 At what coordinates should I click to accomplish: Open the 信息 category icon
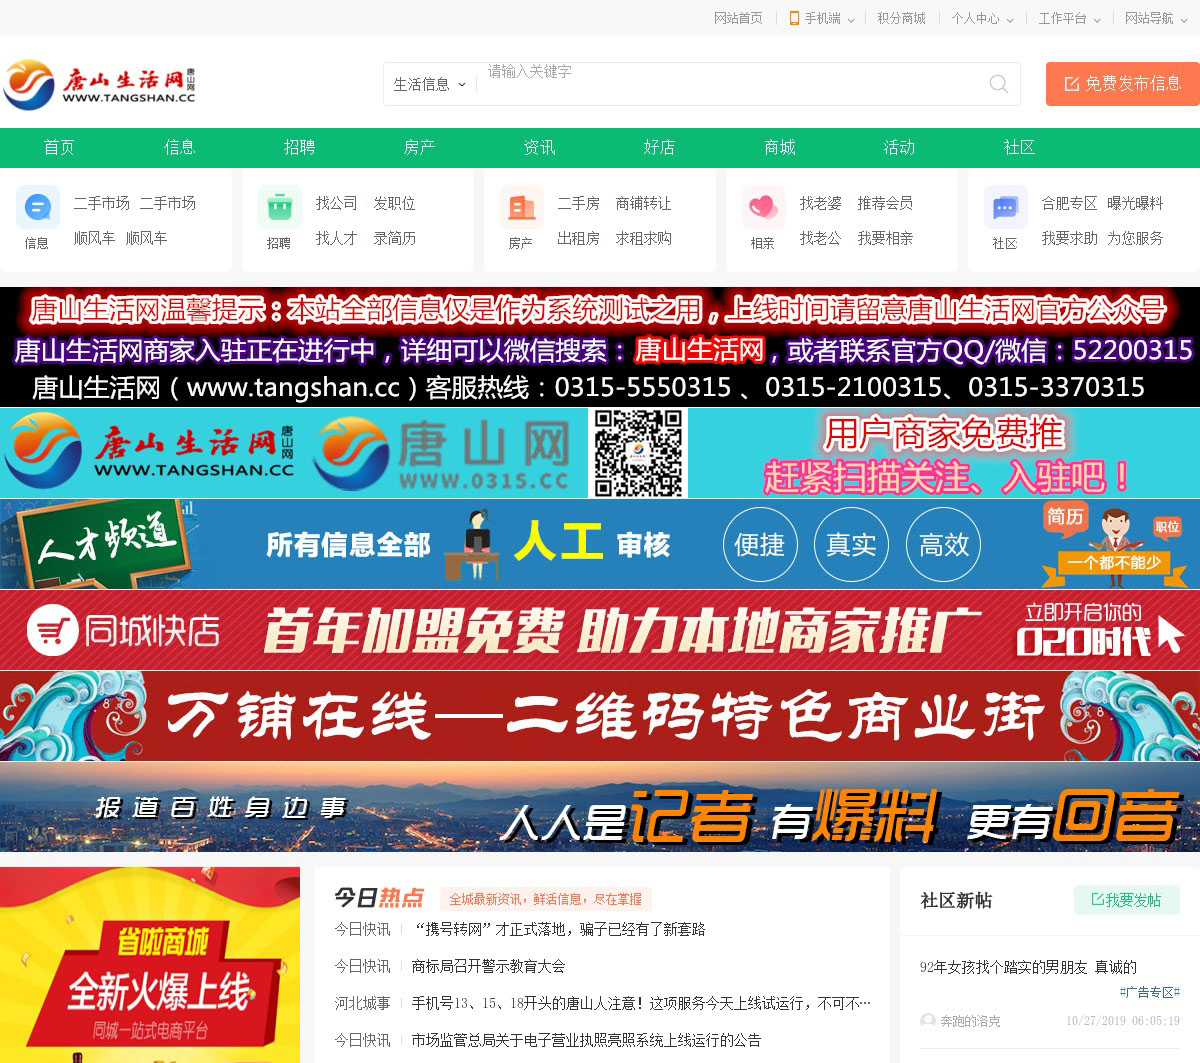pyautogui.click(x=37, y=208)
